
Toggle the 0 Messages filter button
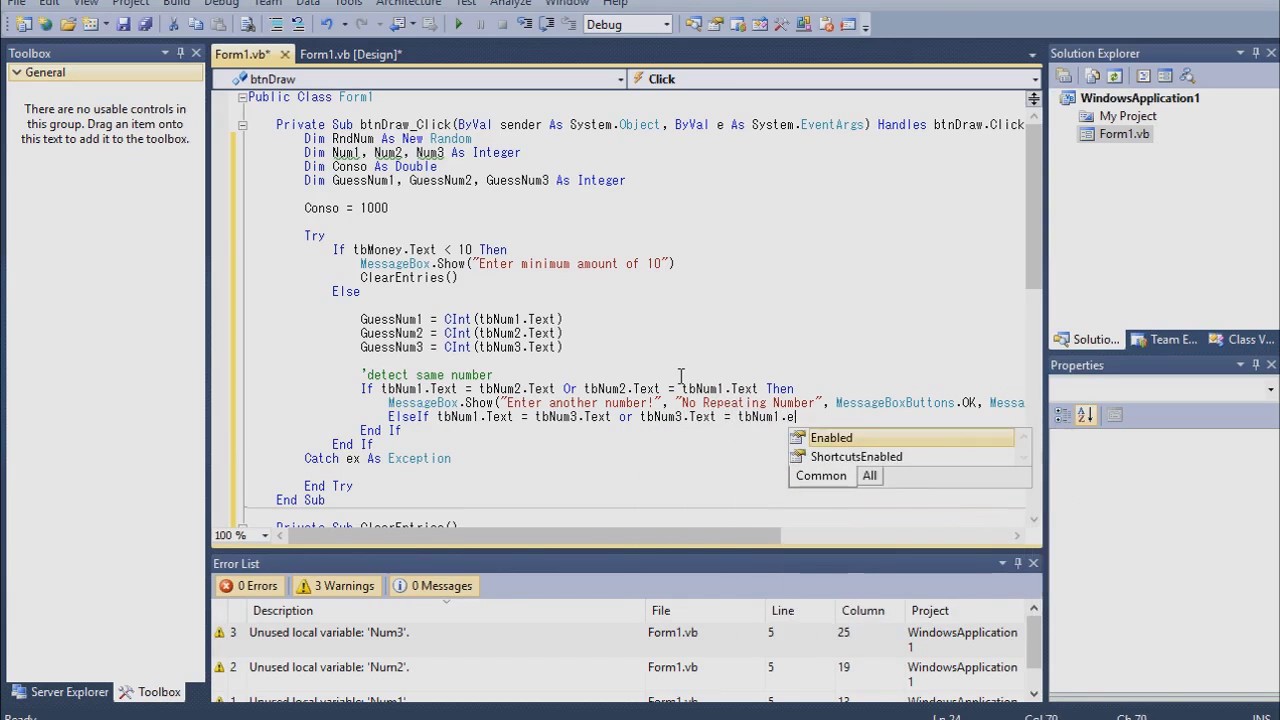(x=434, y=586)
